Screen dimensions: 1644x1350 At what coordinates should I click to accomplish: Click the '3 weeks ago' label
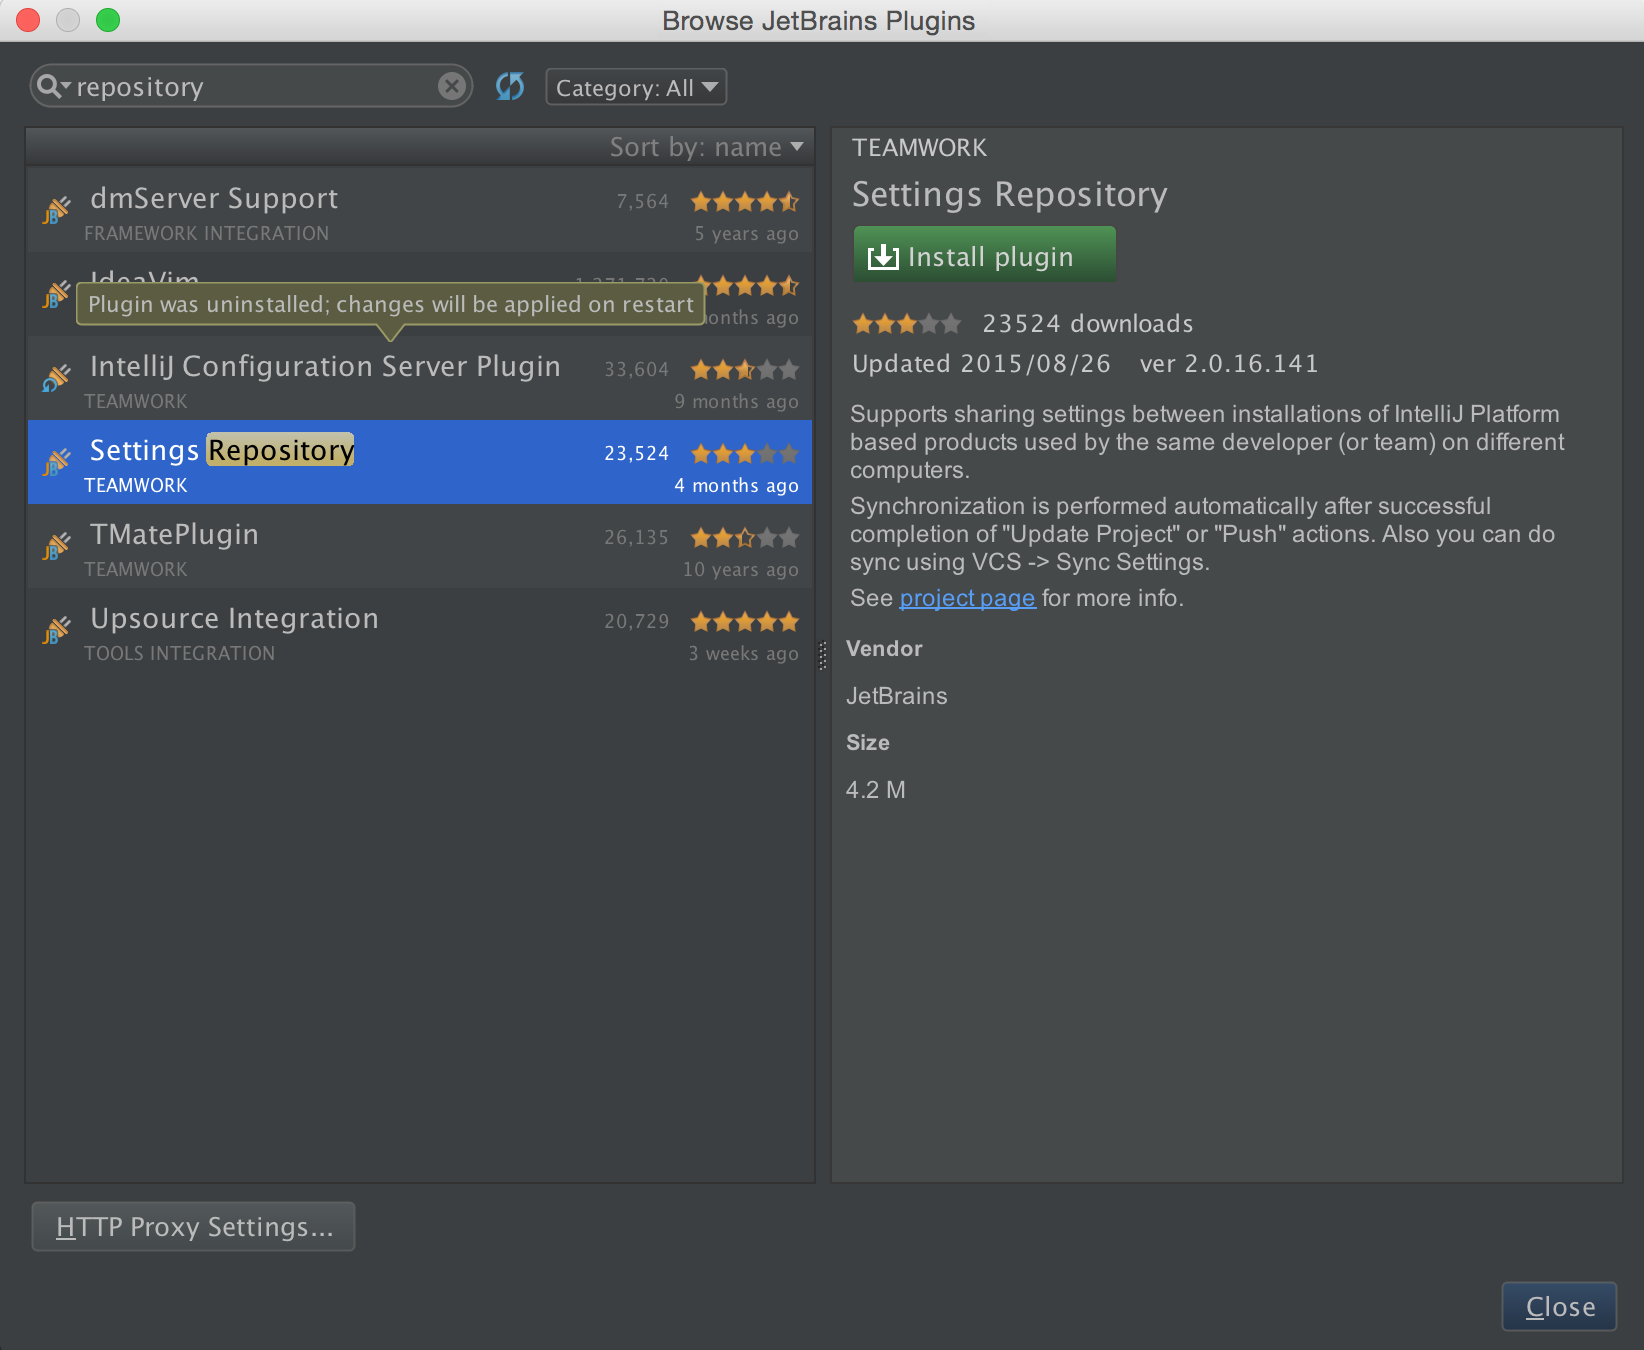click(x=743, y=653)
